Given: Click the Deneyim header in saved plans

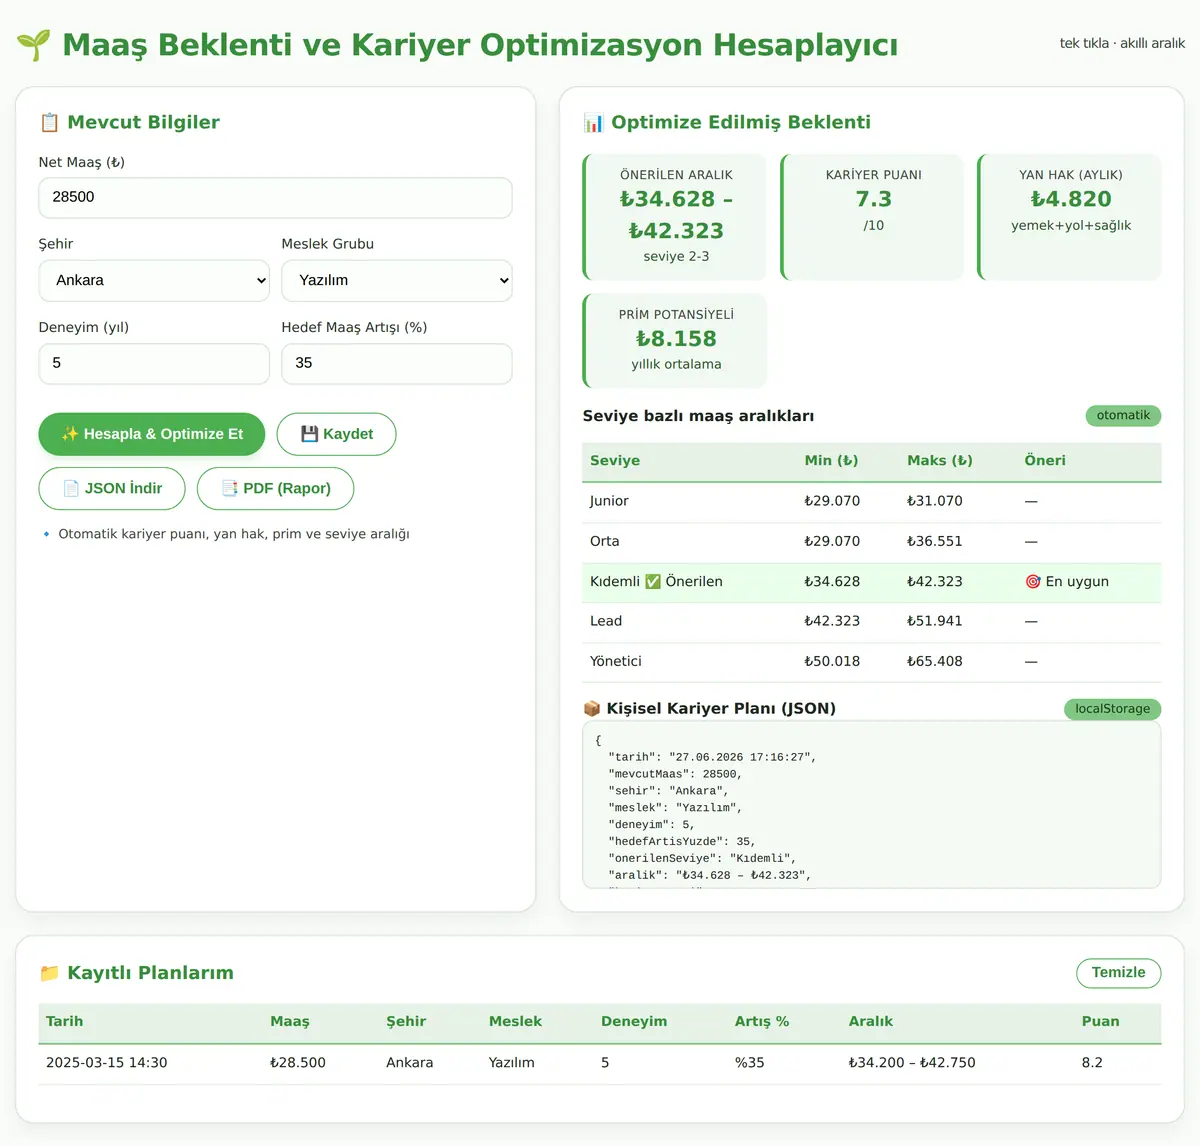Looking at the screenshot, I should pyautogui.click(x=634, y=1022).
